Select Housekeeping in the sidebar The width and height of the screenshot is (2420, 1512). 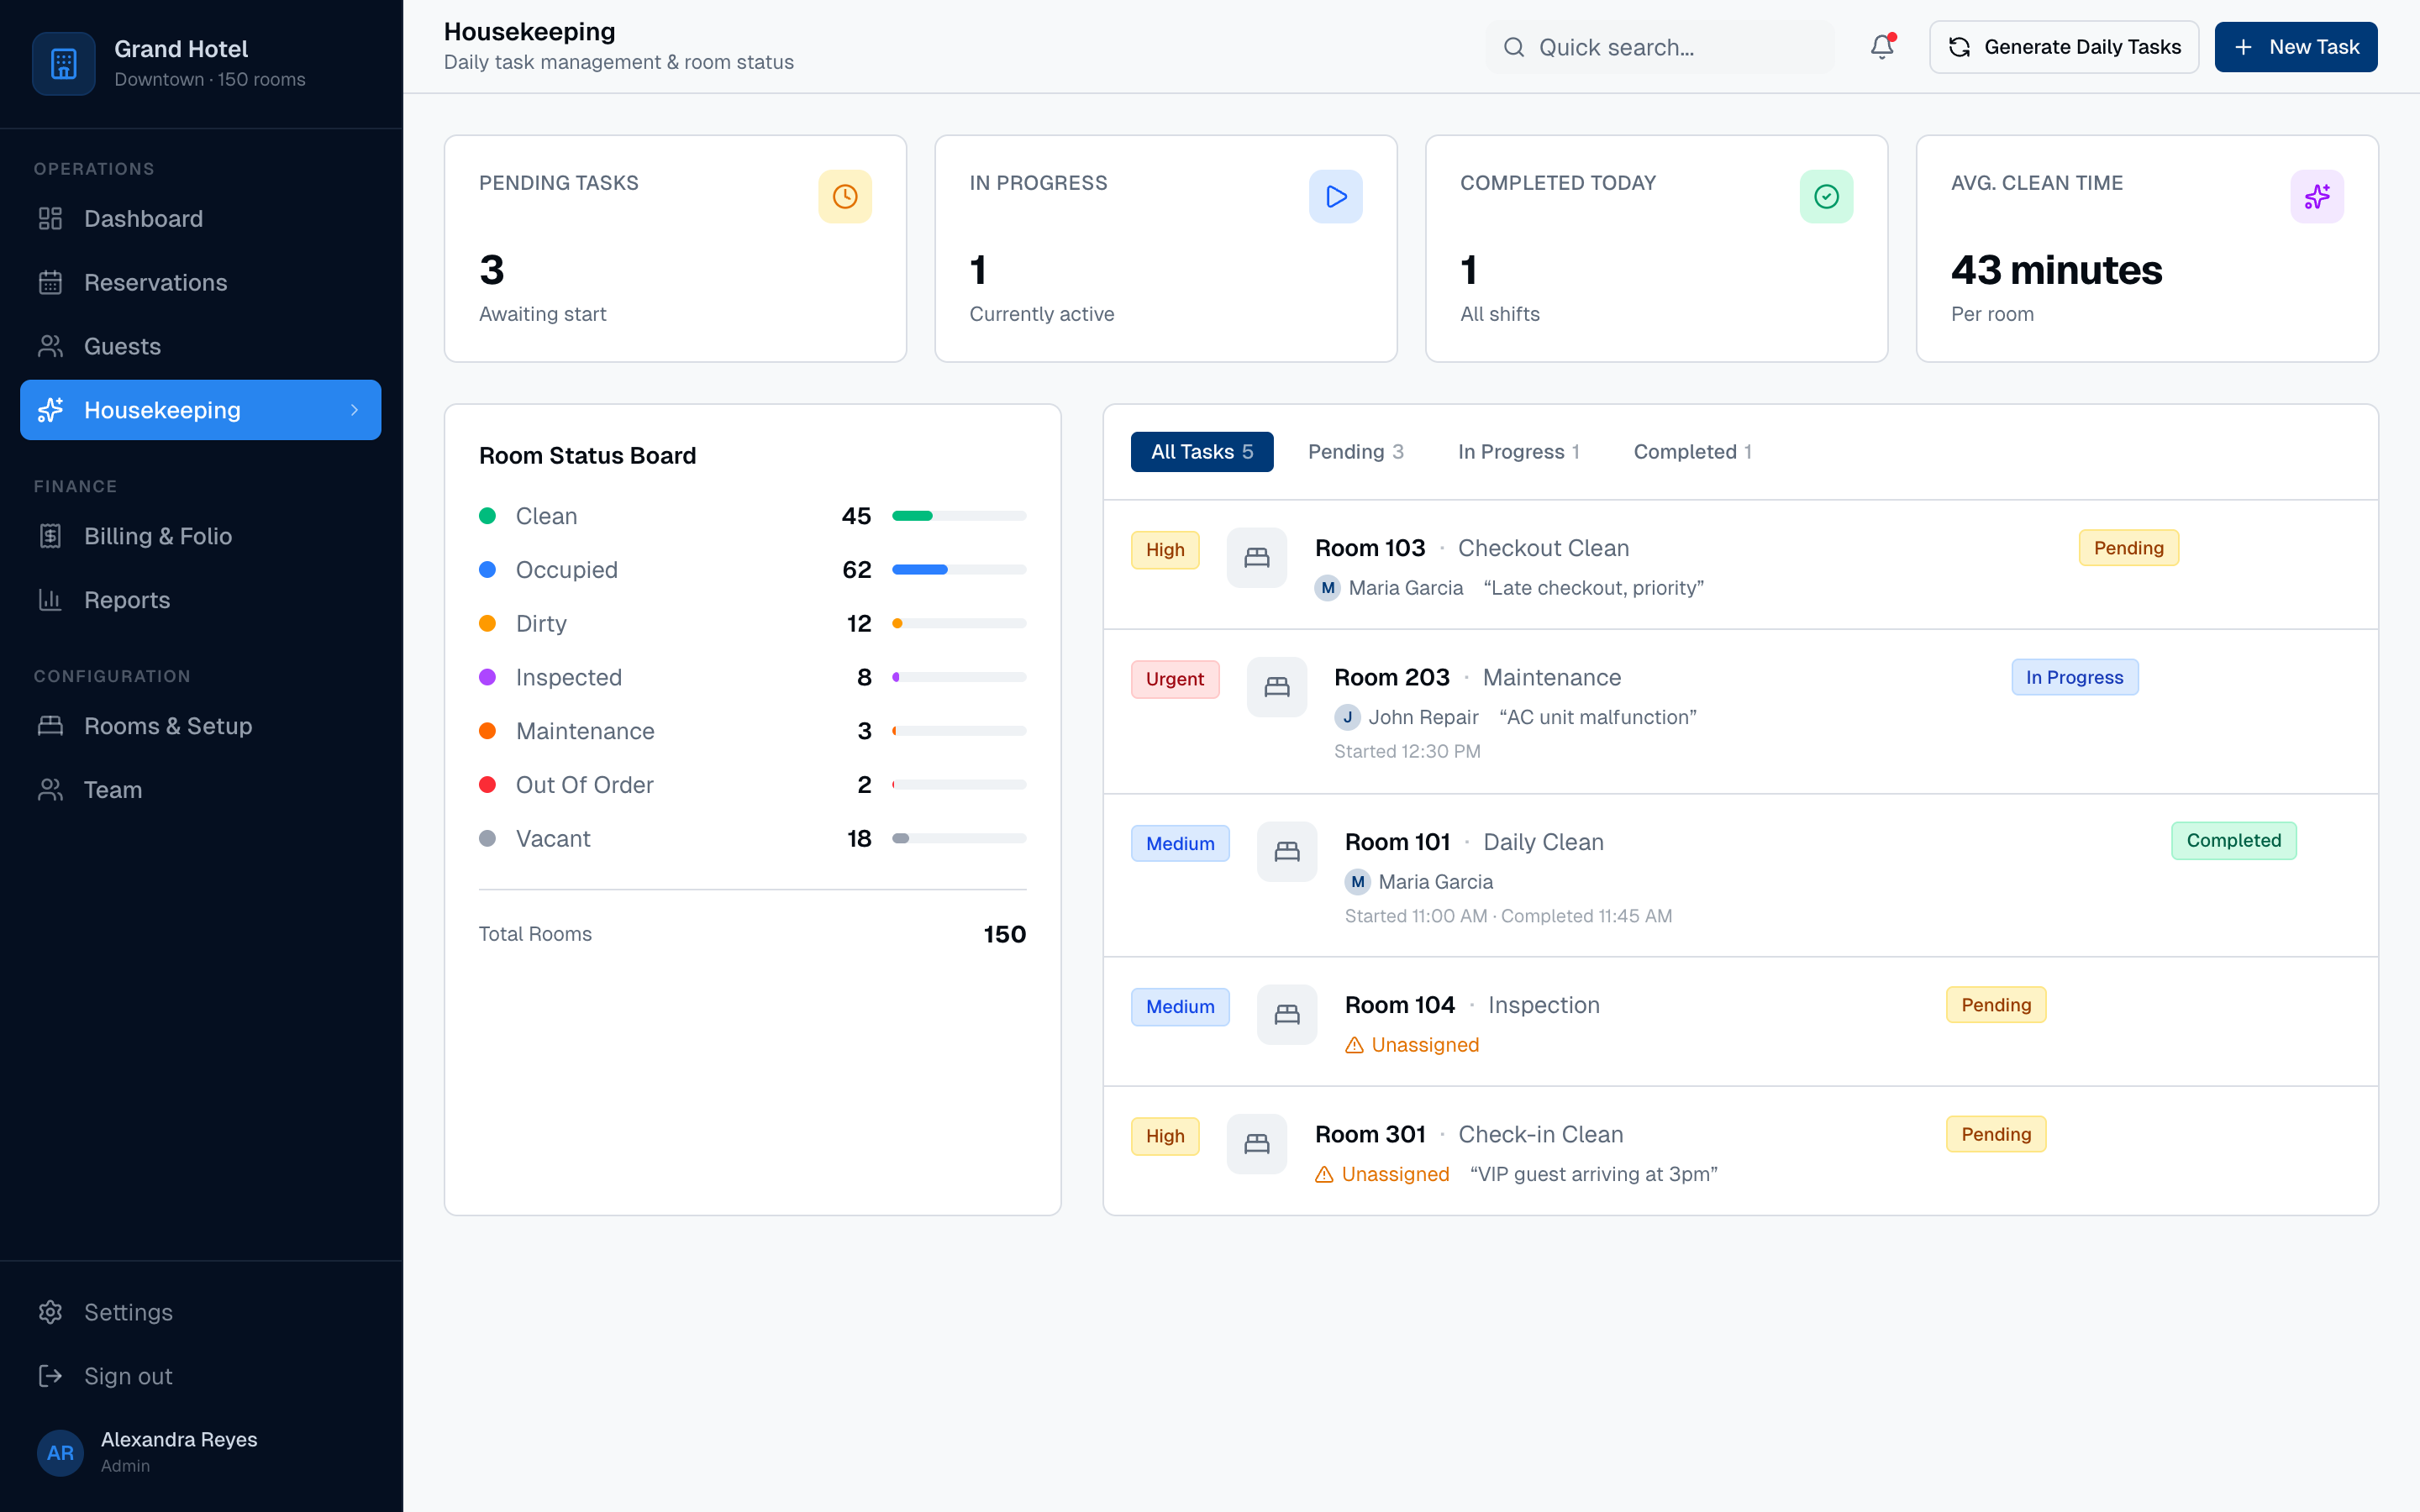(x=200, y=410)
